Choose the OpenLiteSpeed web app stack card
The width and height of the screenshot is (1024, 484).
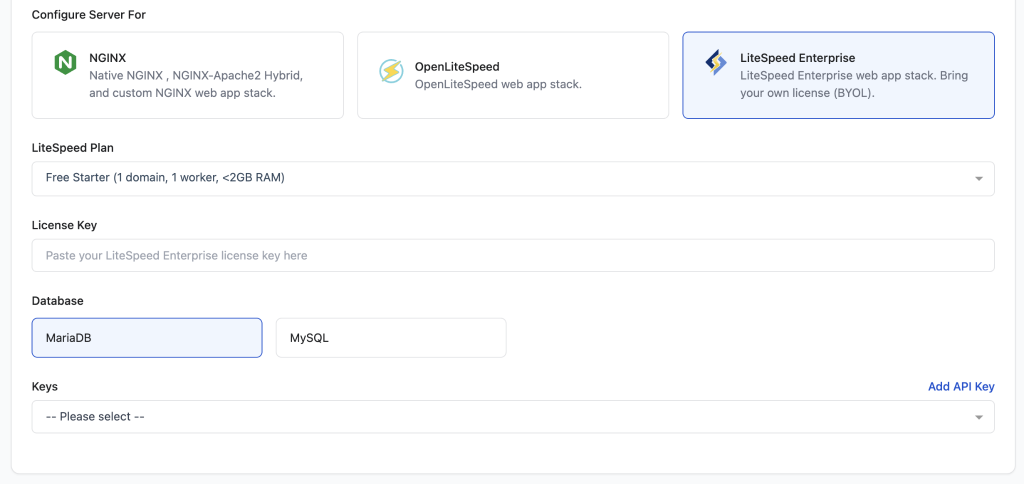pos(513,75)
